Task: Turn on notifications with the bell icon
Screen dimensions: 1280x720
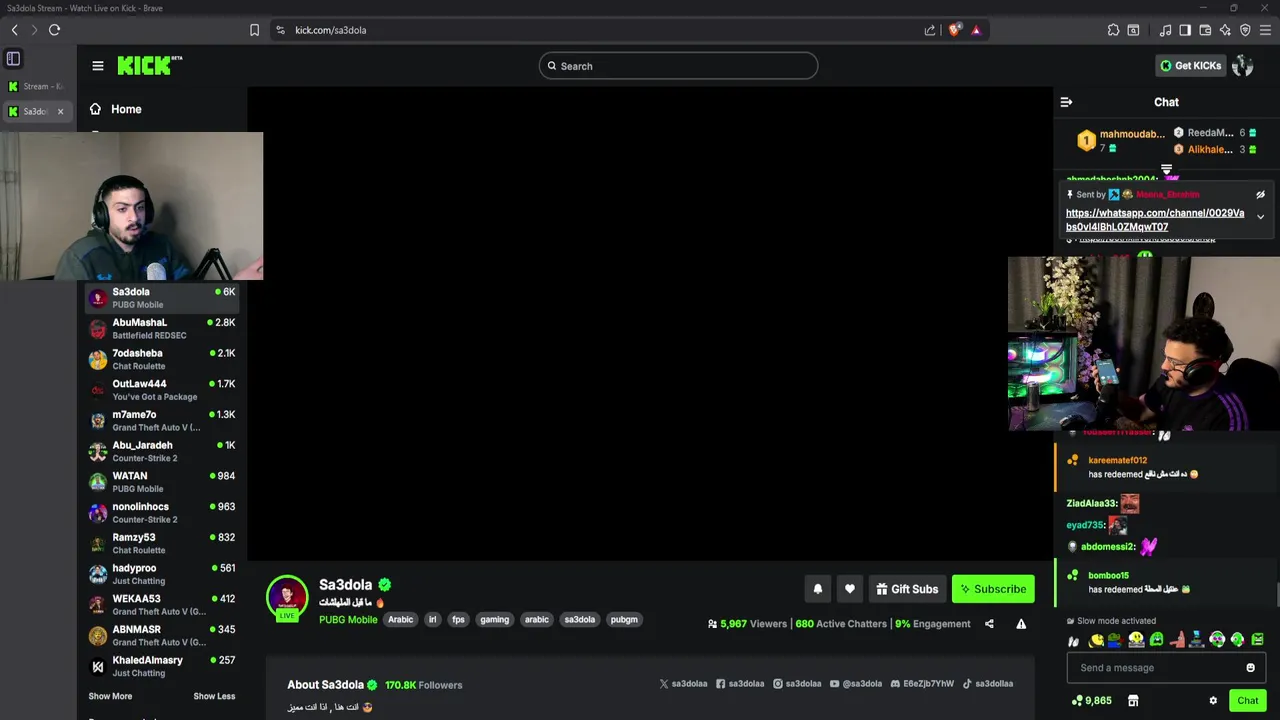Action: pyautogui.click(x=817, y=589)
